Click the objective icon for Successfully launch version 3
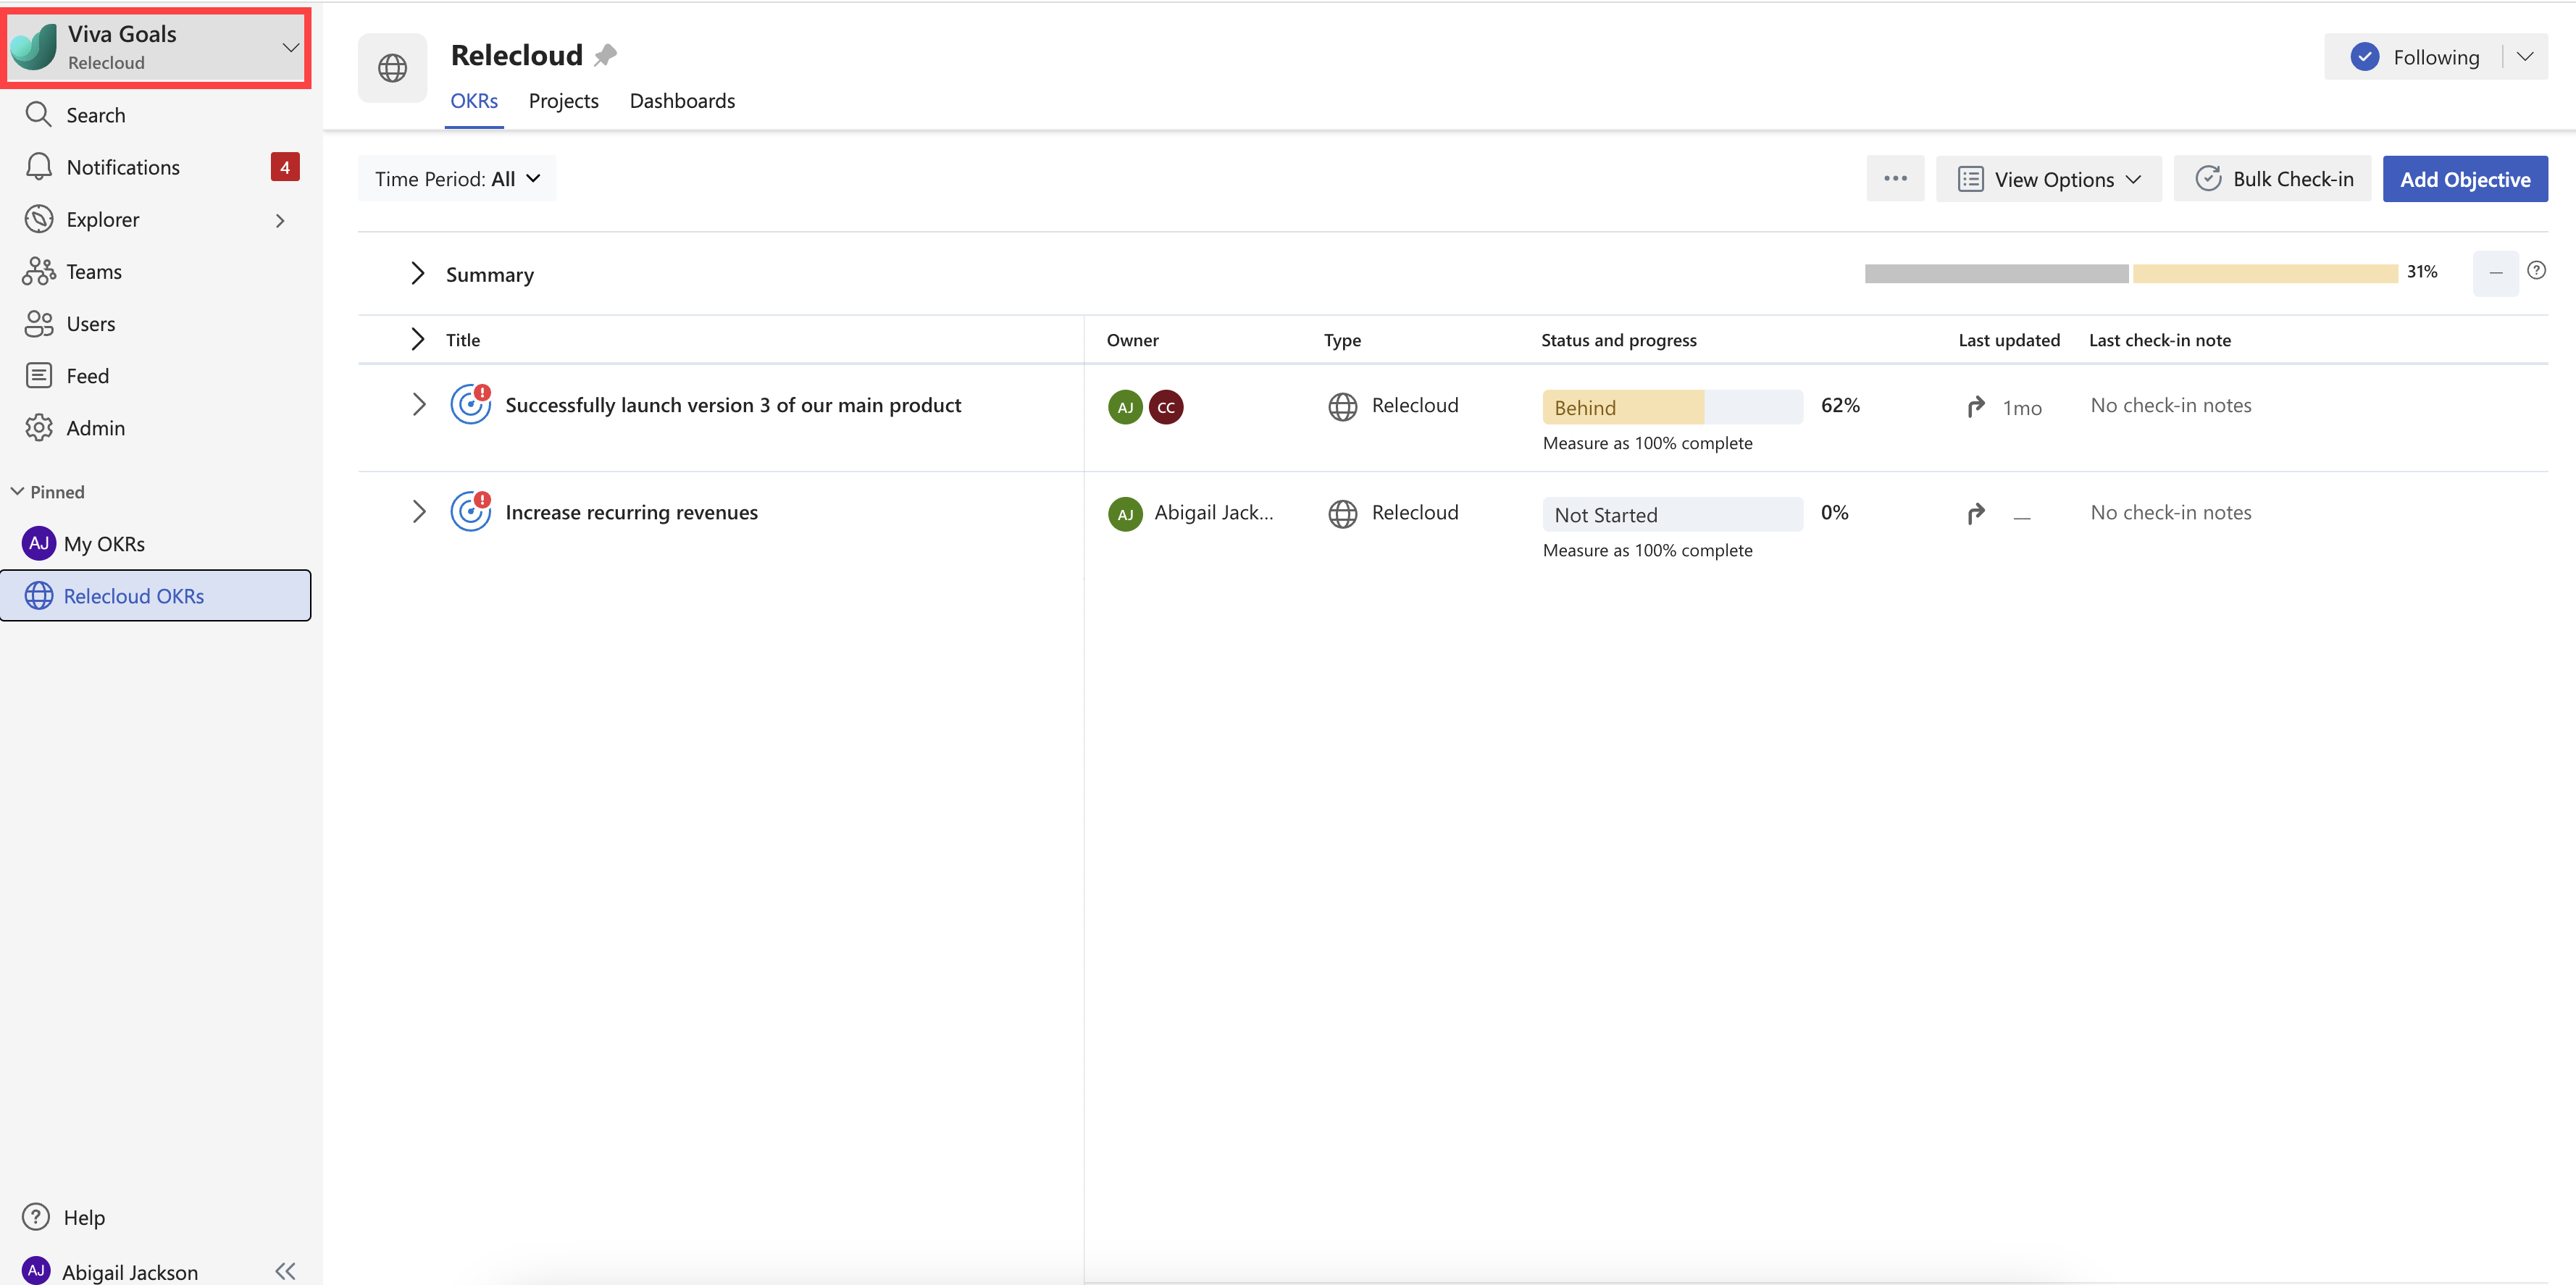 click(470, 404)
